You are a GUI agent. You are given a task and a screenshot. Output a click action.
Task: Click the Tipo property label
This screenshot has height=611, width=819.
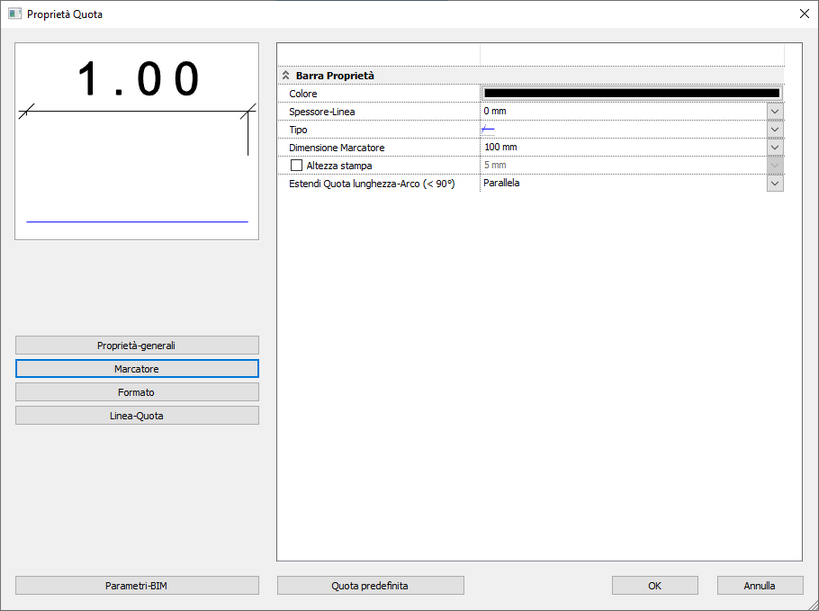point(298,130)
